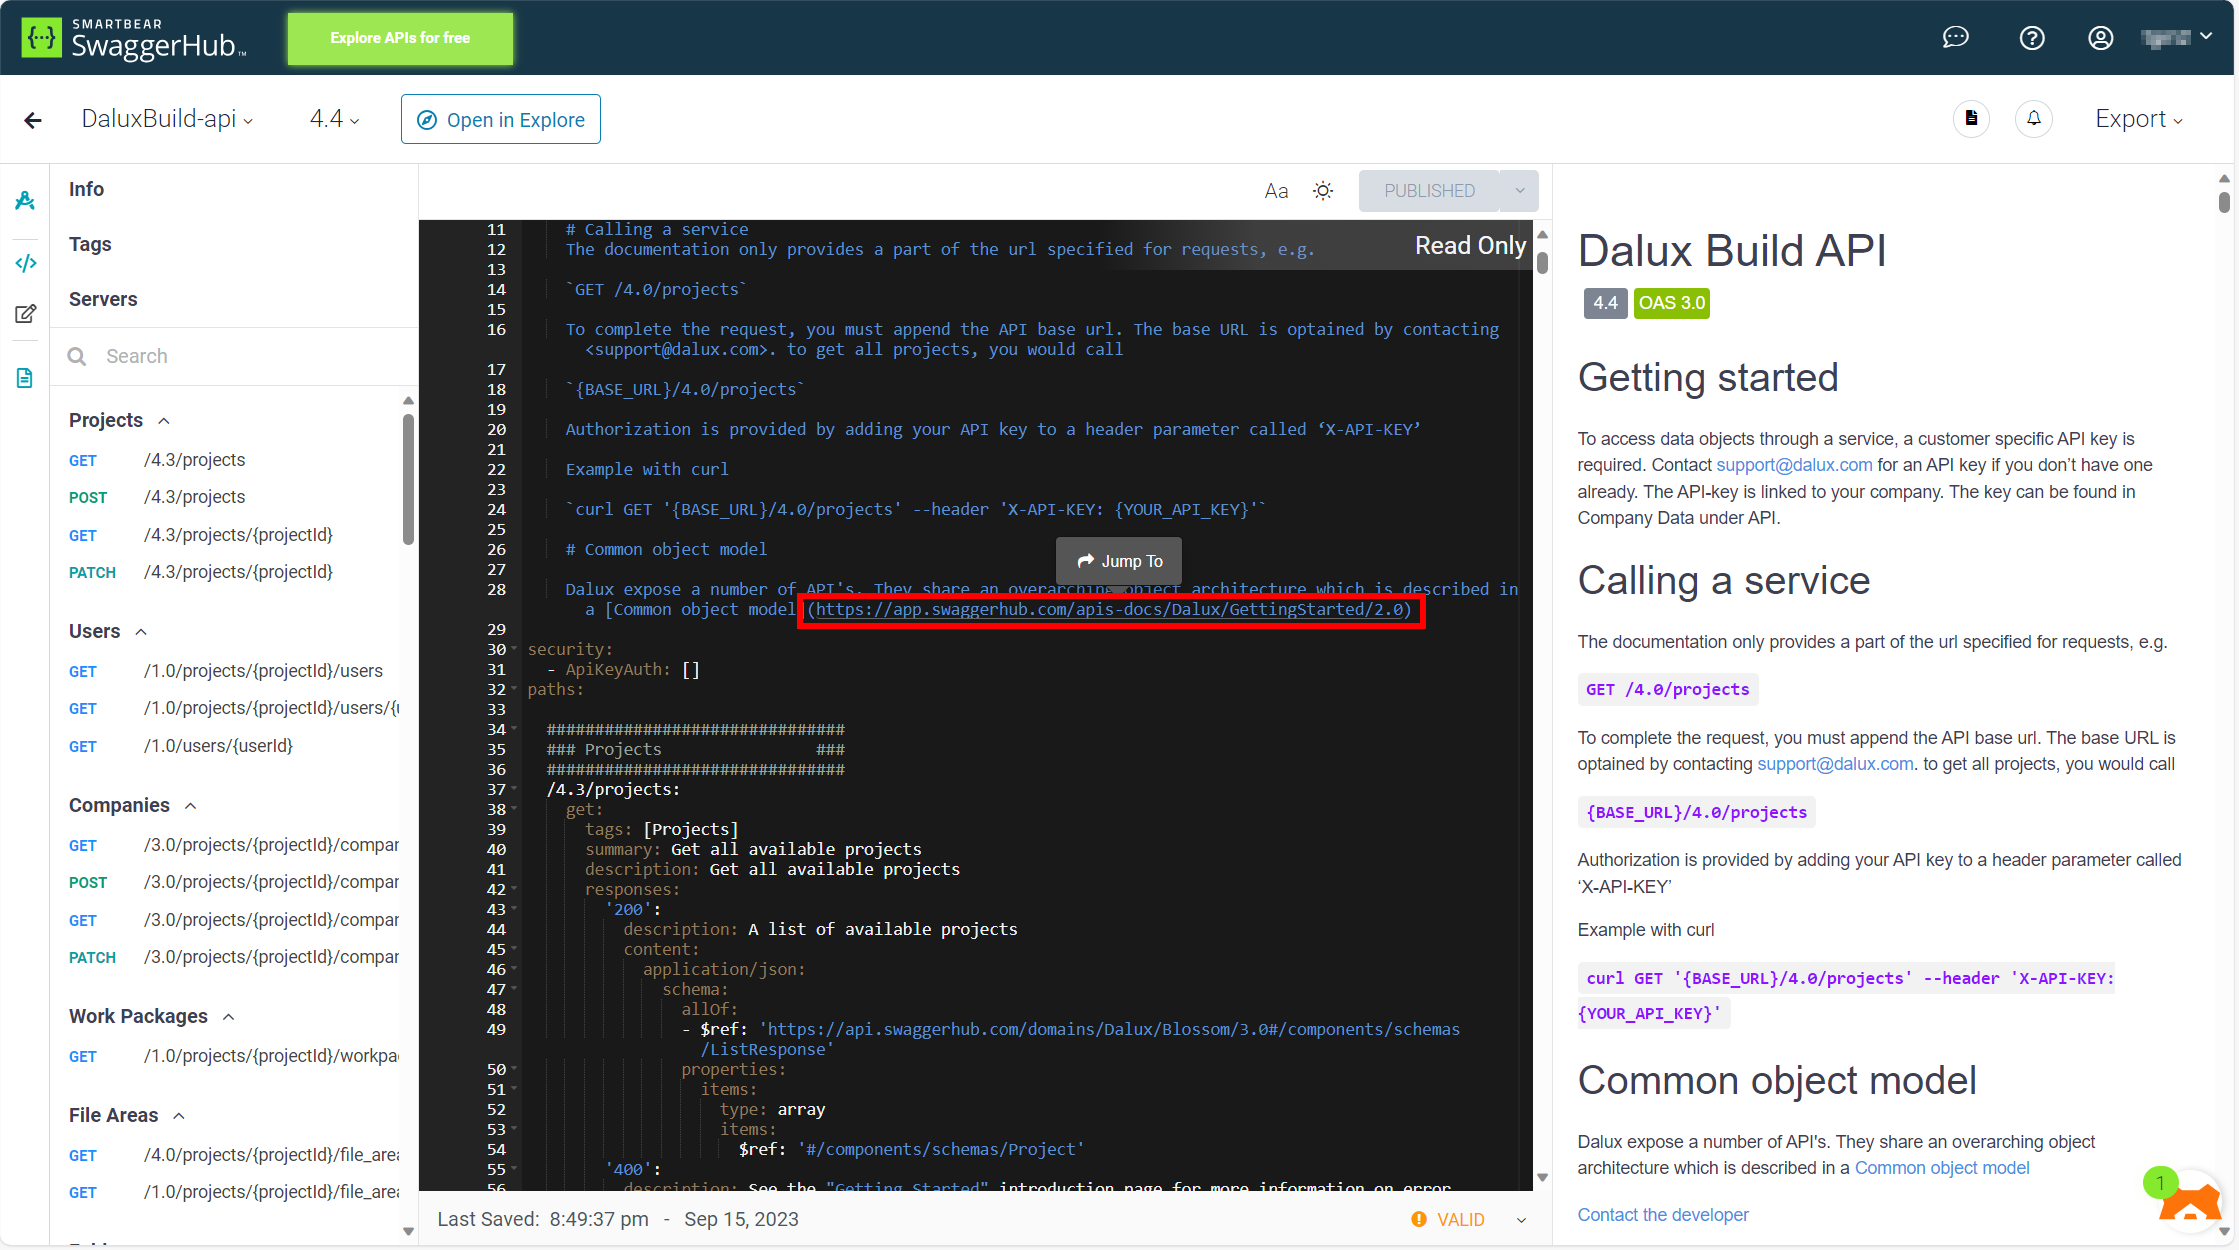This screenshot has height=1250, width=2239.
Task: Open the 4.4 version dropdown
Action: [x=334, y=119]
